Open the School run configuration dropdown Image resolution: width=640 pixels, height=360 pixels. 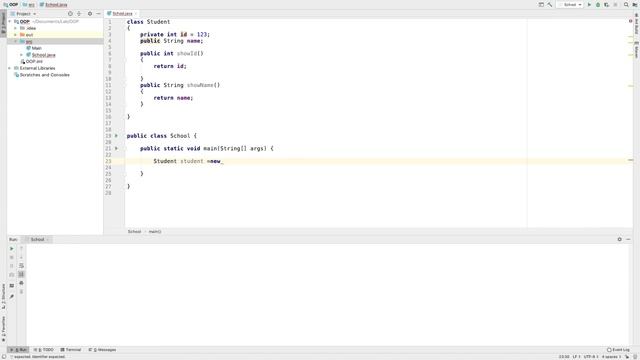571,4
